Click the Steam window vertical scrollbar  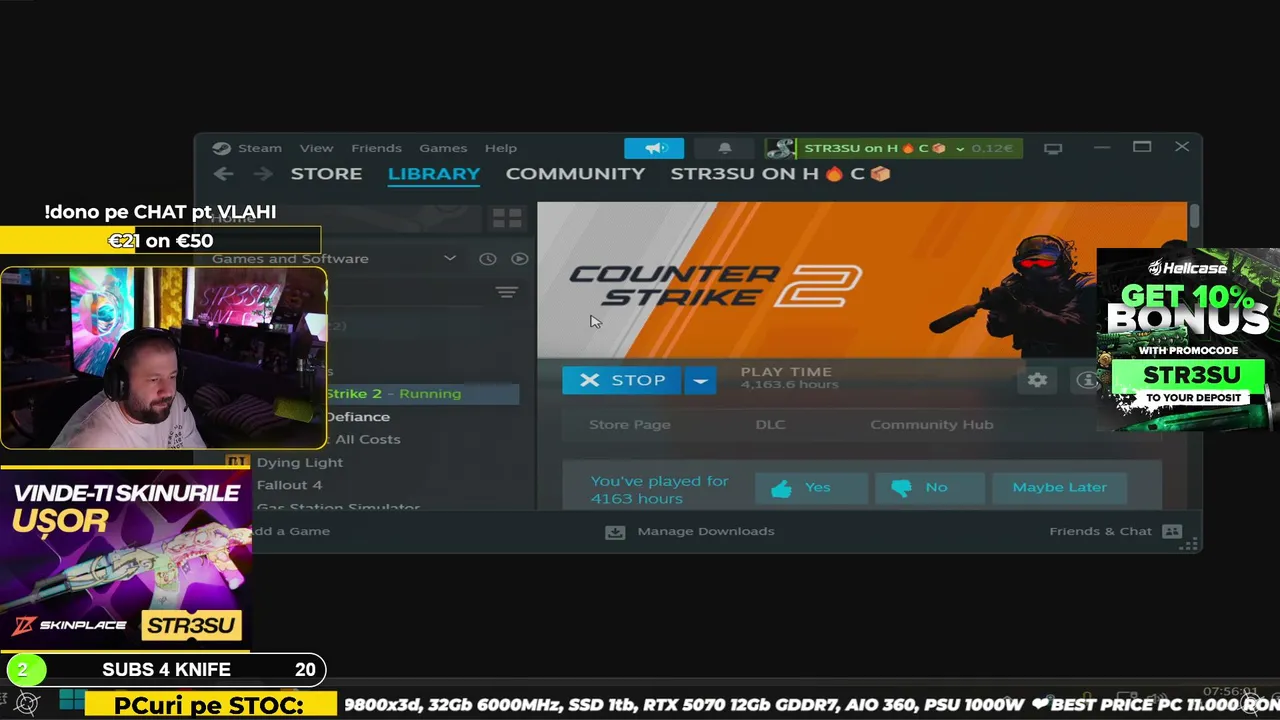click(x=1194, y=215)
